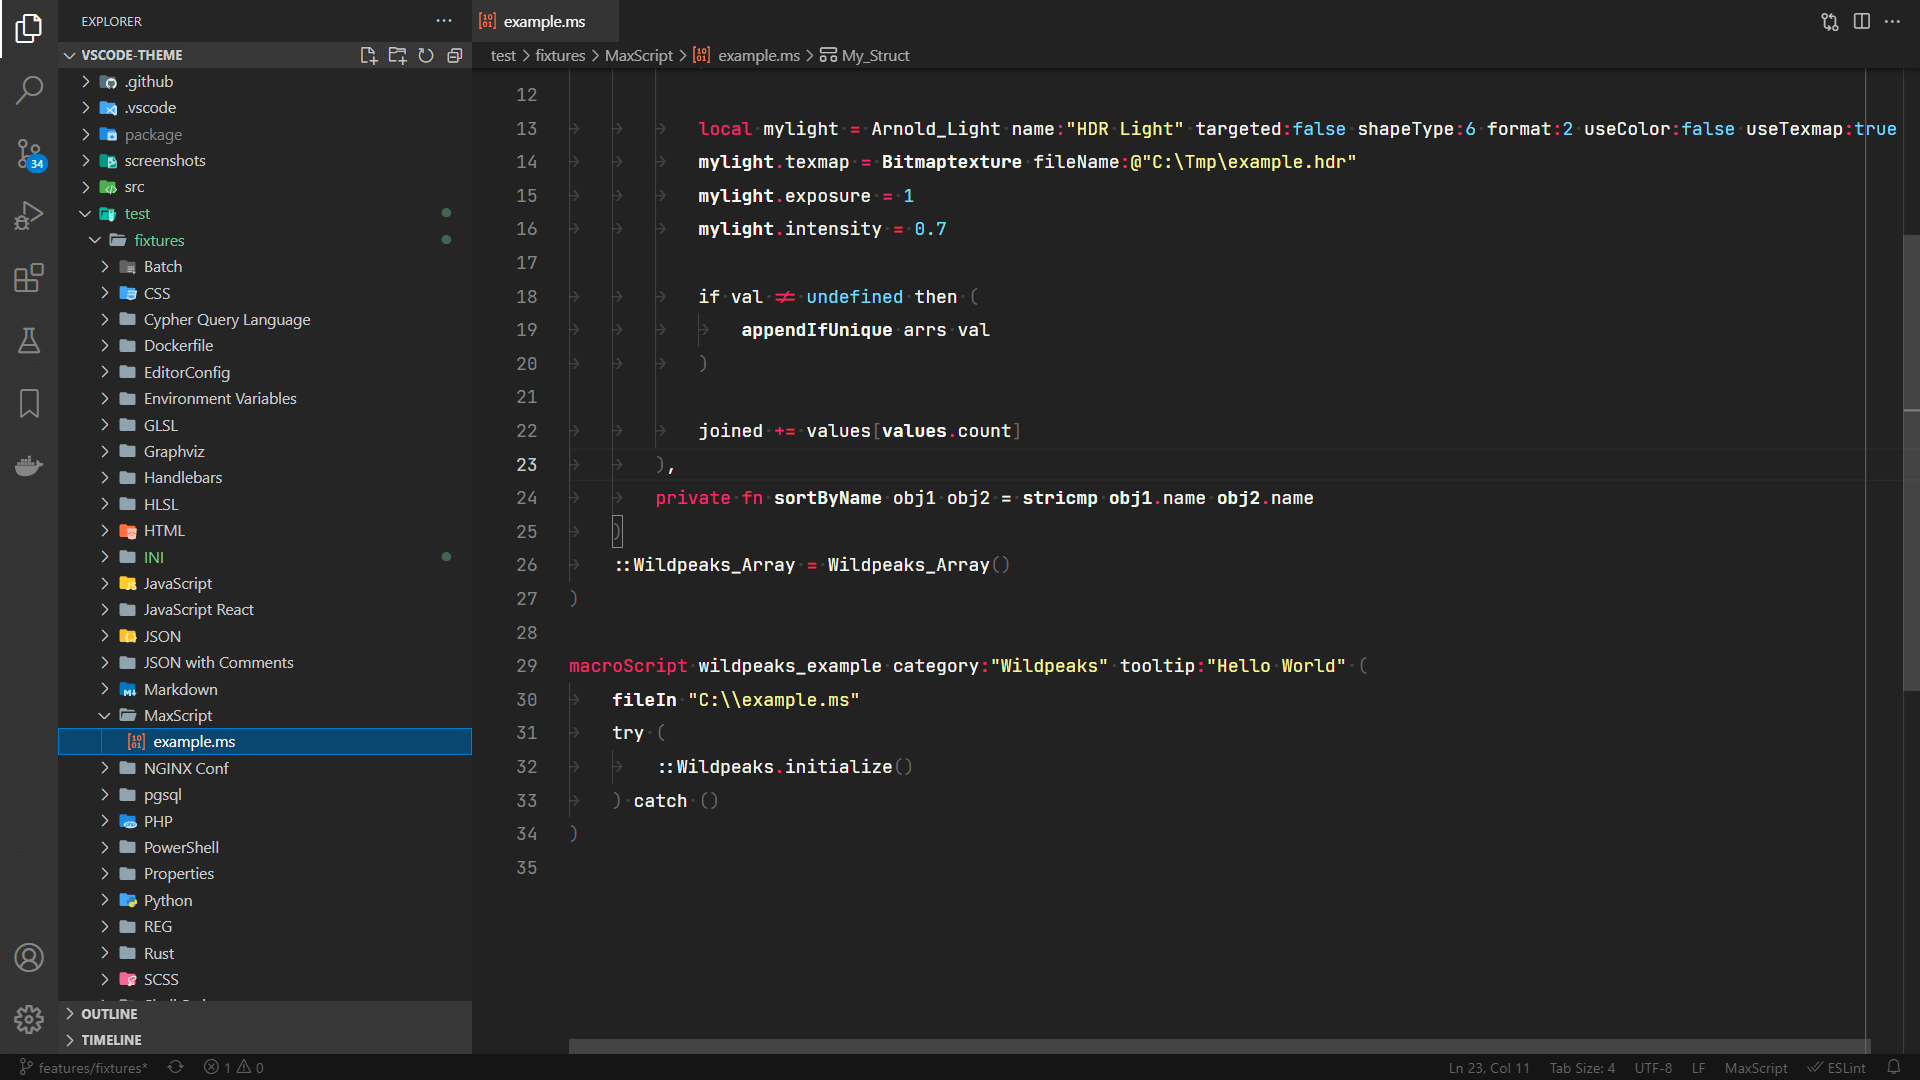Open Source Control view with 34 changes
Image resolution: width=1920 pixels, height=1080 pixels.
(29, 153)
